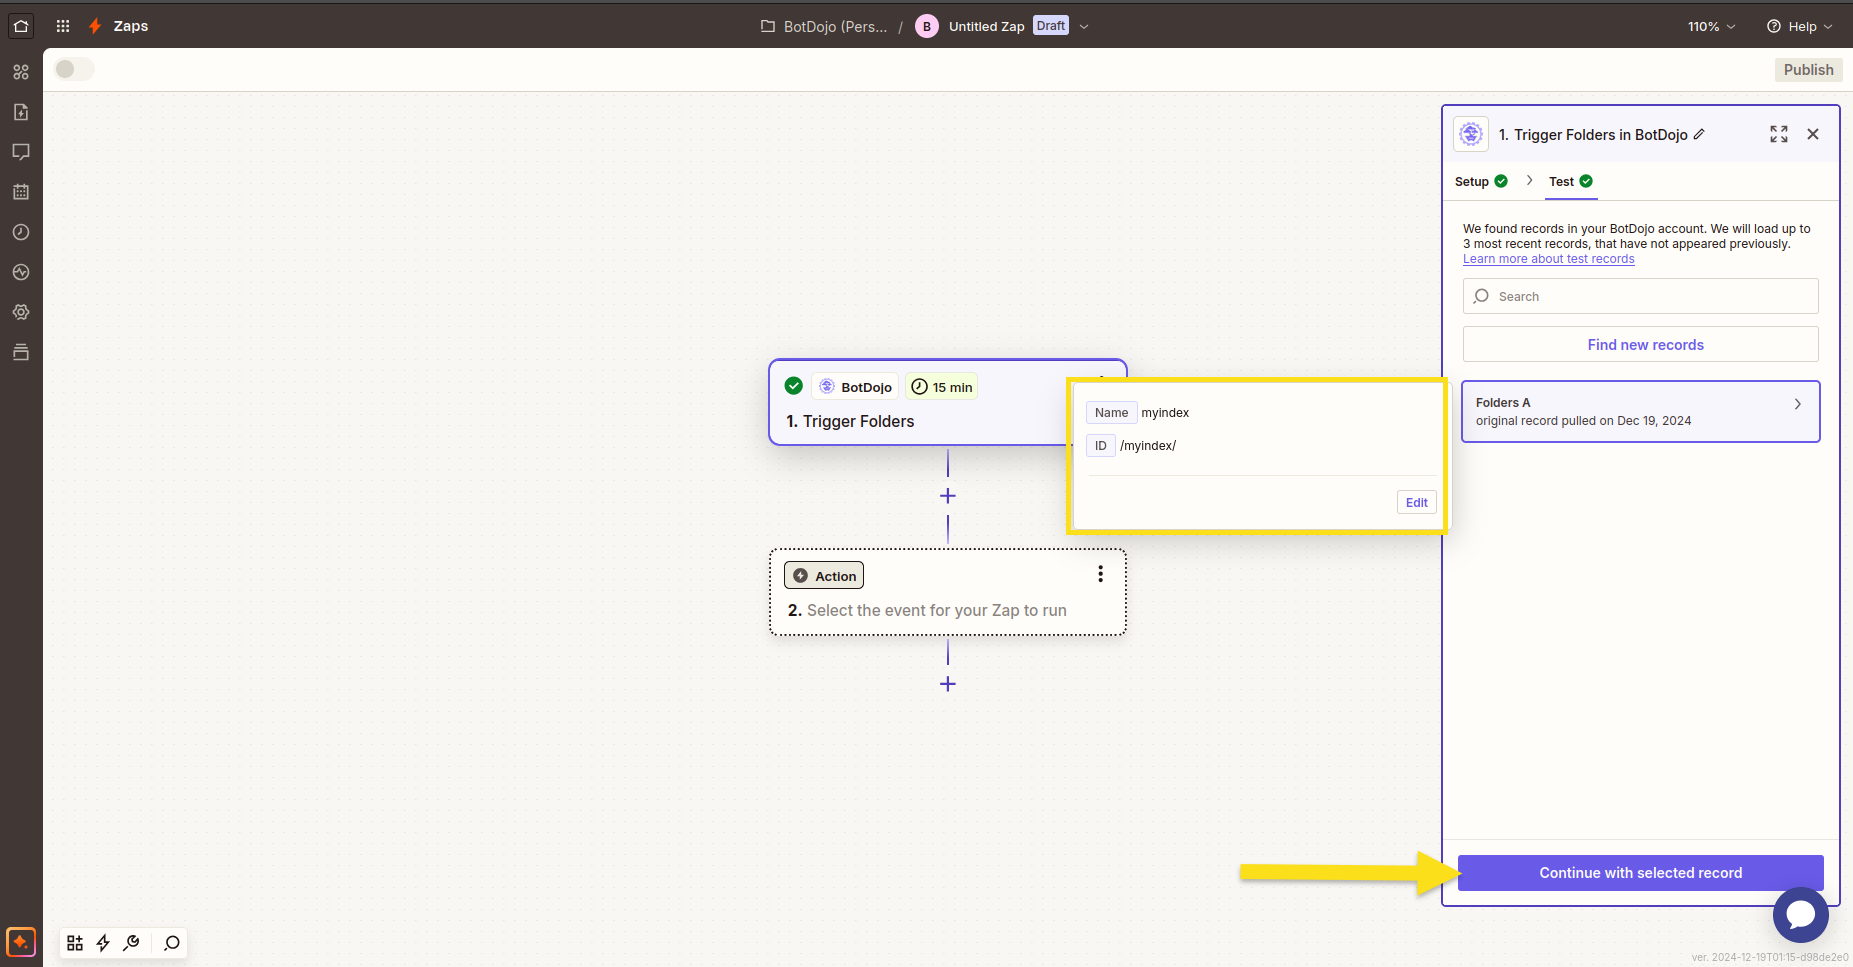Click the add-apps grid icon in bottom toolbar
The image size is (1853, 967).
[x=75, y=943]
